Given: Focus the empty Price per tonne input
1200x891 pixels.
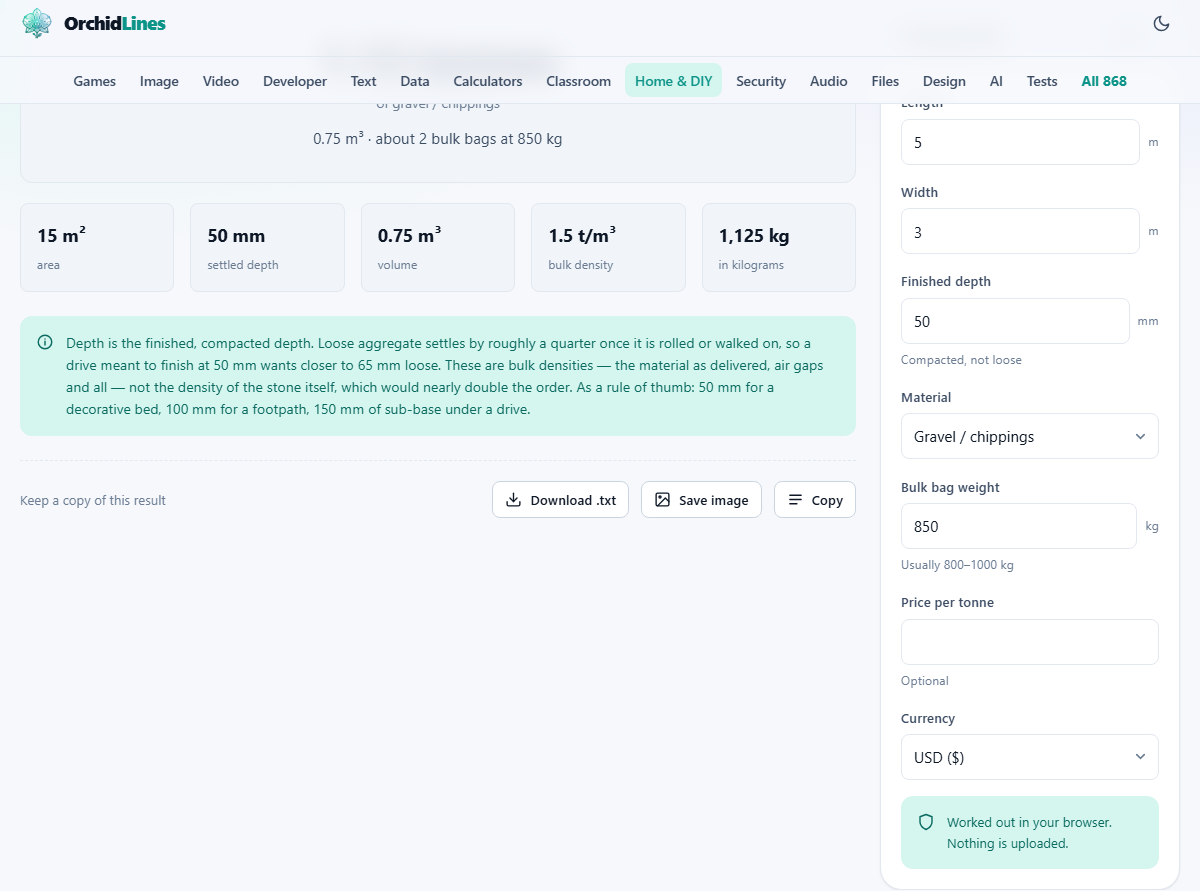Looking at the screenshot, I should point(1029,642).
